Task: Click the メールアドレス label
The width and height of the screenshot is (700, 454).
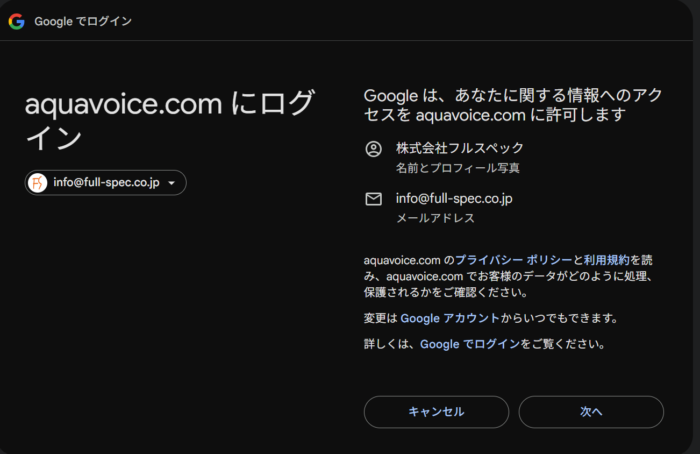Action: [435, 218]
